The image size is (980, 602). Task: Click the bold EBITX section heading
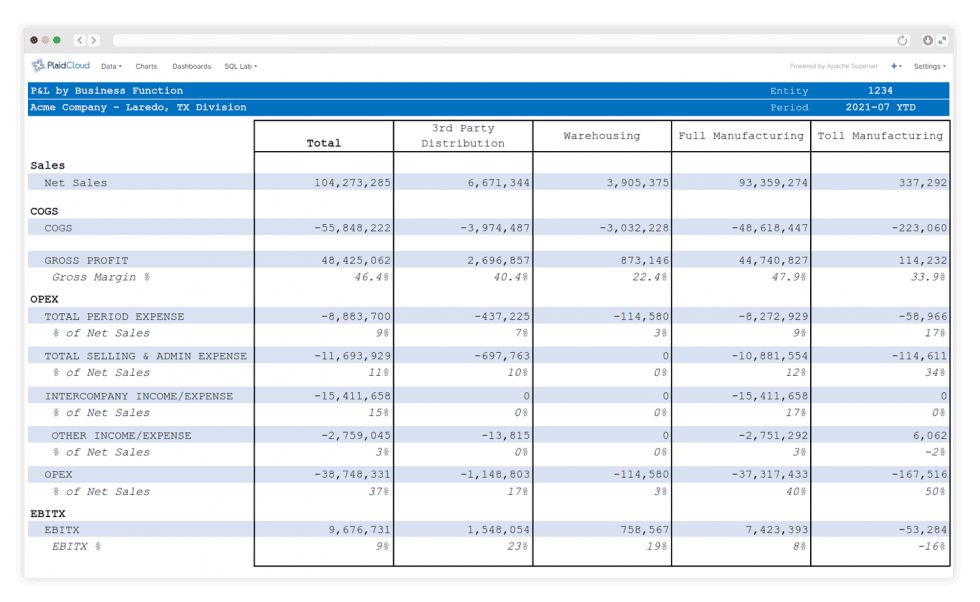[x=48, y=514]
